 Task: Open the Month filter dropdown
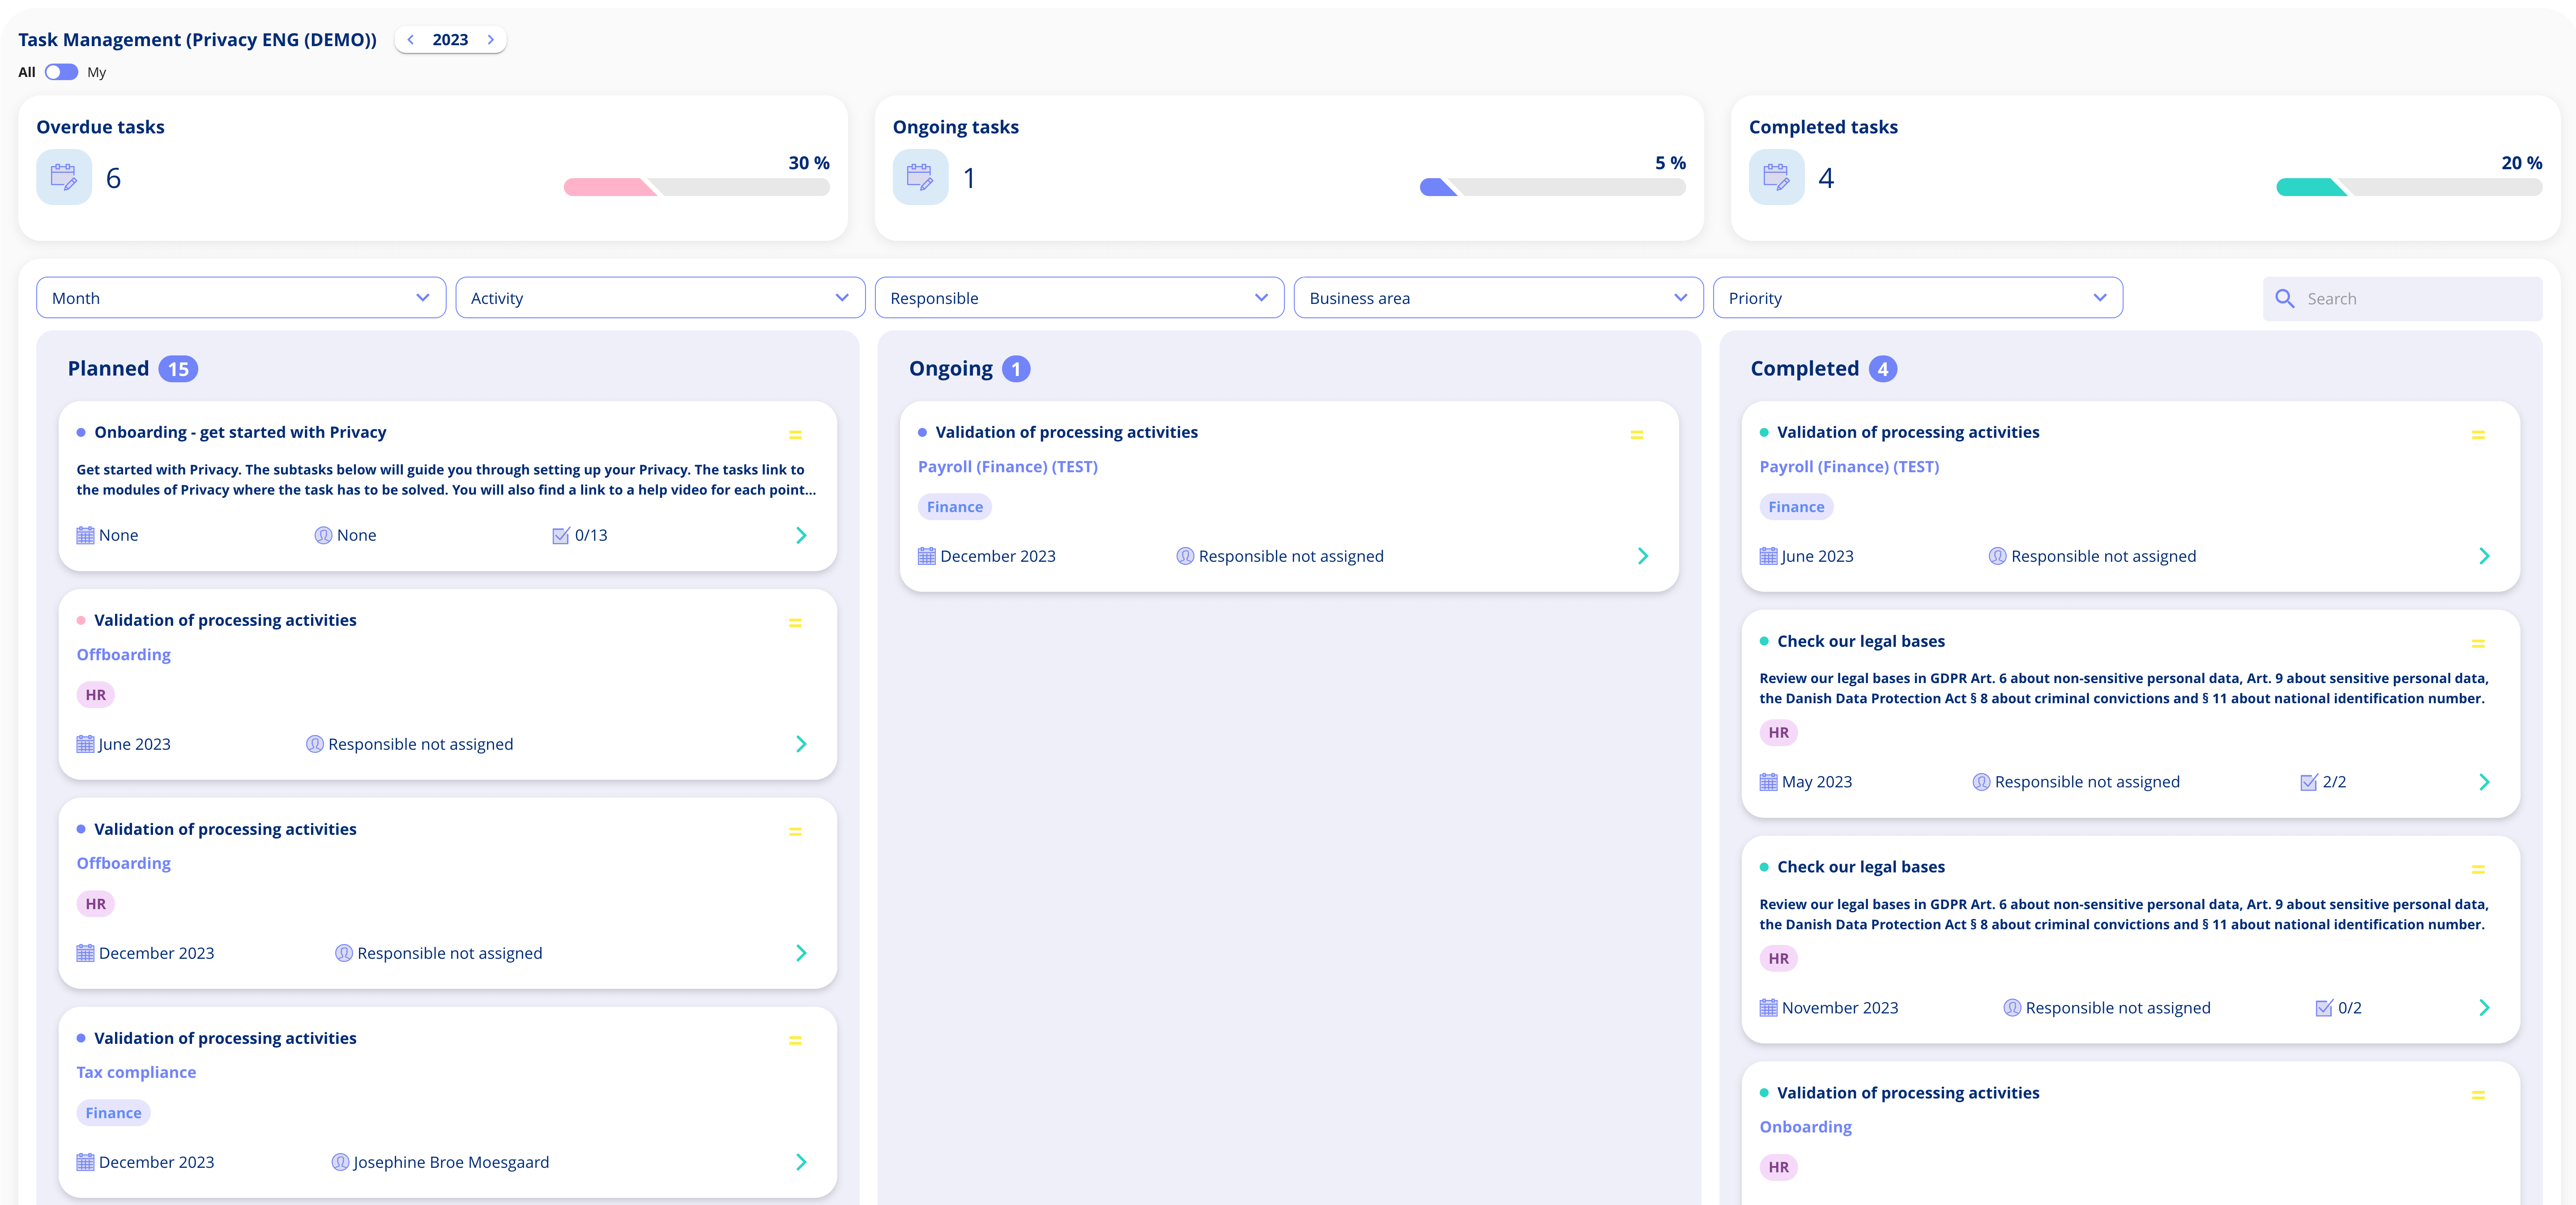[x=240, y=297]
